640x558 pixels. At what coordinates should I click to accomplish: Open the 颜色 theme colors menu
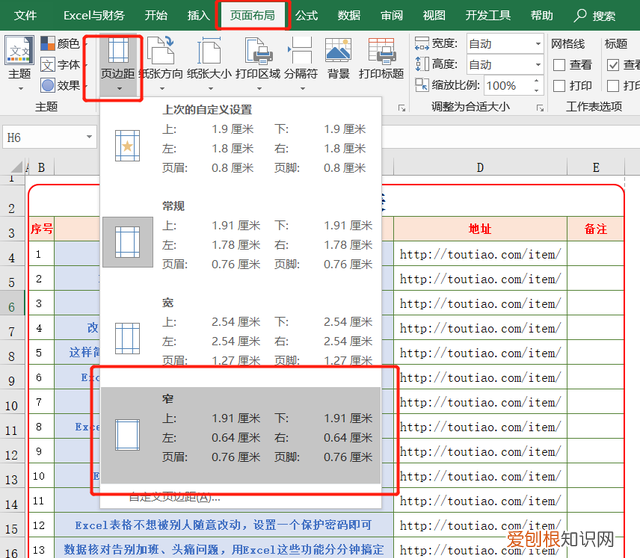coord(60,43)
